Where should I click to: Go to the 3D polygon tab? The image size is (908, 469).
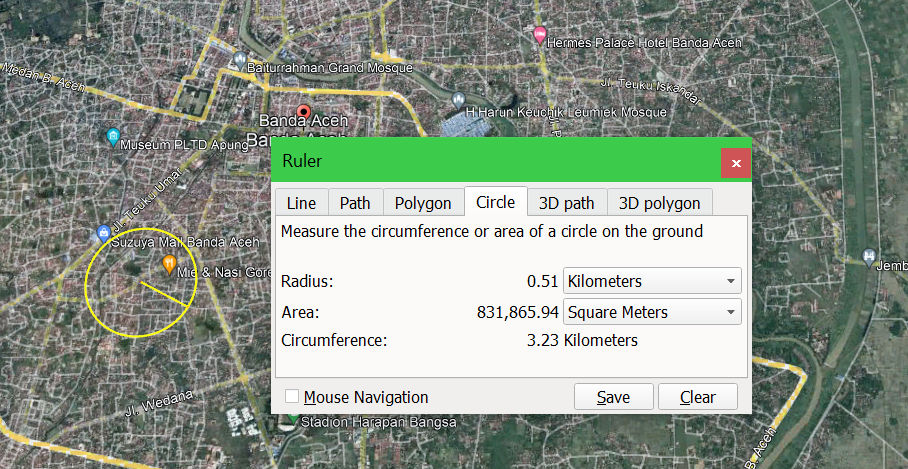pos(659,203)
